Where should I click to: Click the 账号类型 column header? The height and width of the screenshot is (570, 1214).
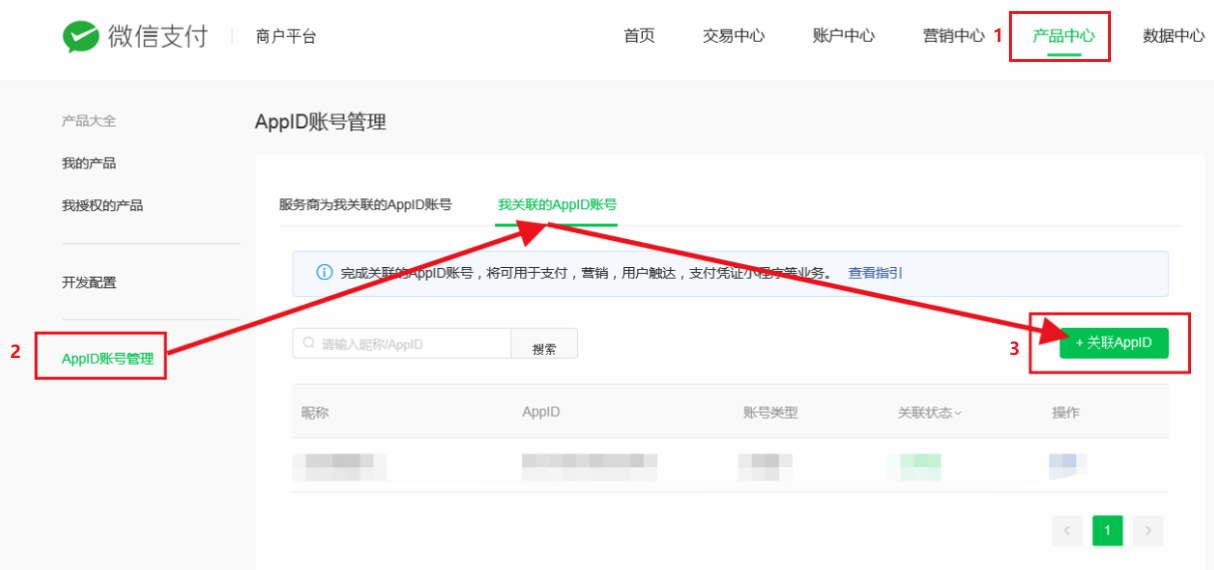tap(770, 413)
